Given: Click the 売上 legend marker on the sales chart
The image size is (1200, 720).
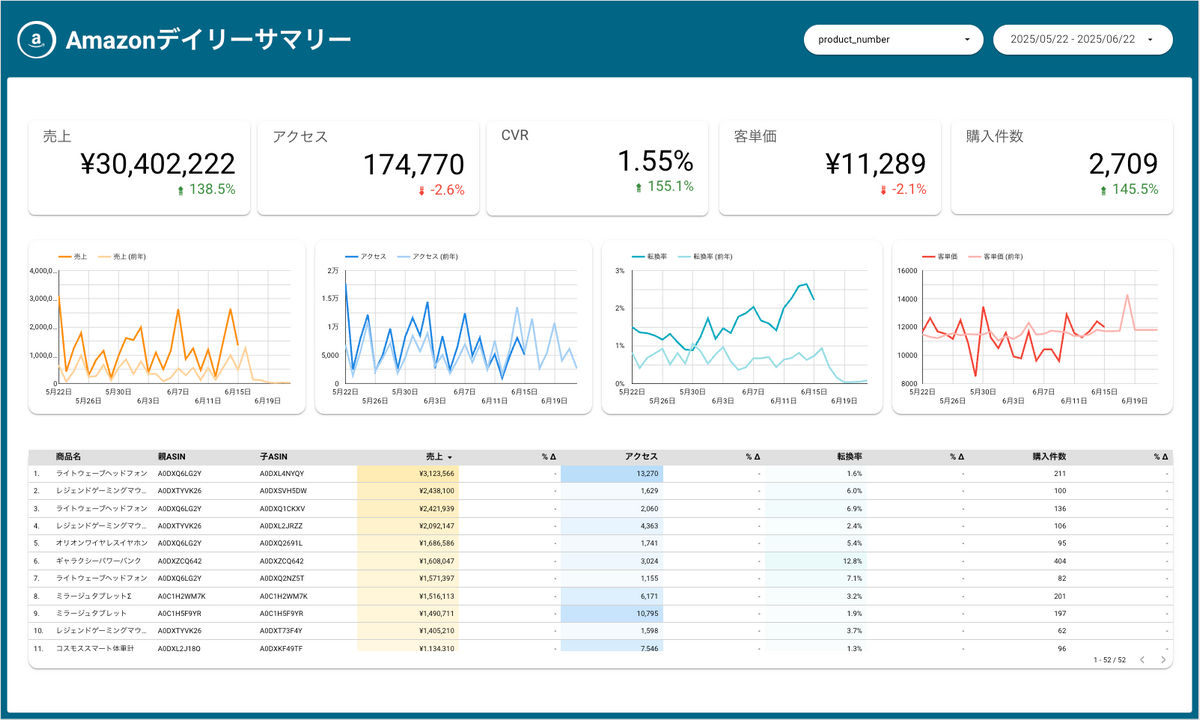Looking at the screenshot, I should click(63, 255).
